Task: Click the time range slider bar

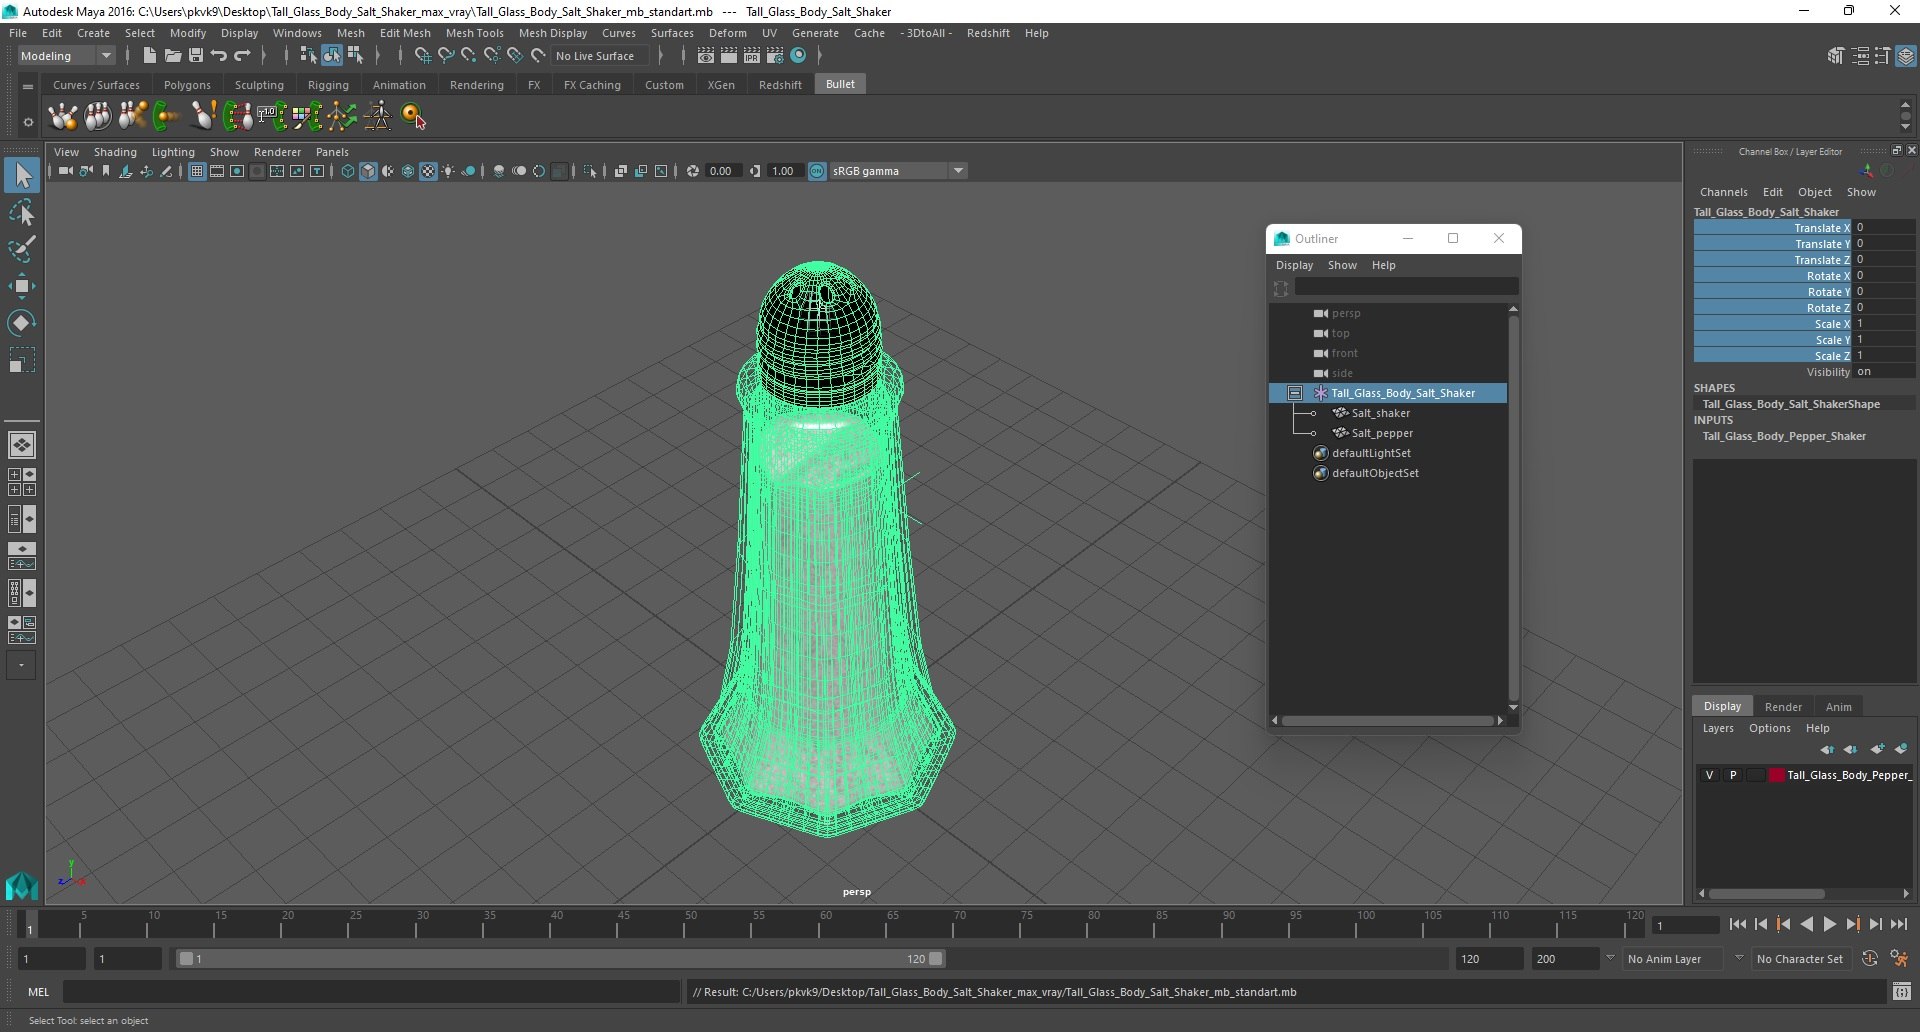Action: pyautogui.click(x=559, y=958)
